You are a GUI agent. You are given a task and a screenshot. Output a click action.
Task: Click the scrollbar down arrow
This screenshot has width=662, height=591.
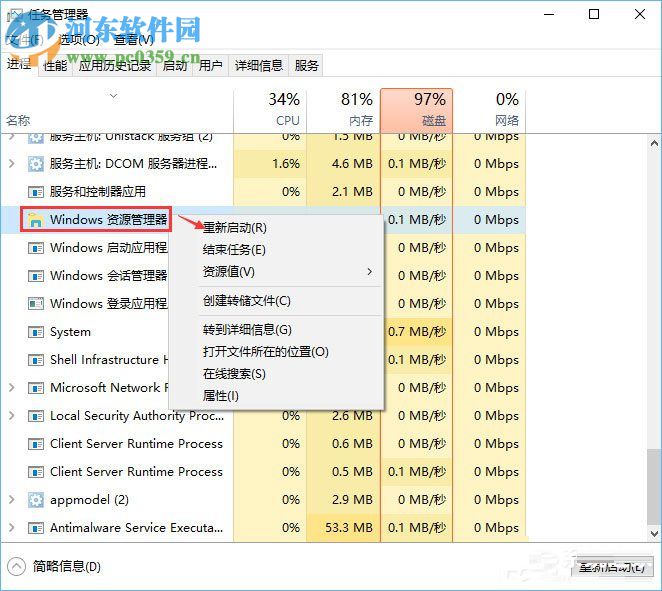(x=654, y=534)
